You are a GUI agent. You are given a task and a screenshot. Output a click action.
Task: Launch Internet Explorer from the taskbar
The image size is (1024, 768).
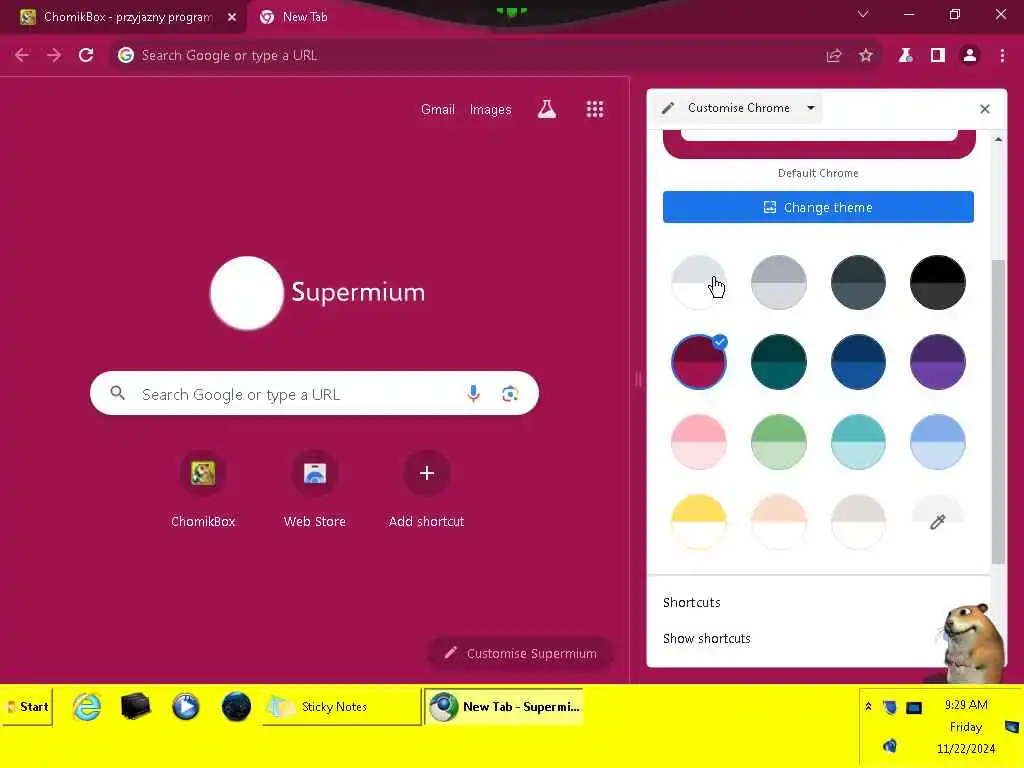[87, 707]
